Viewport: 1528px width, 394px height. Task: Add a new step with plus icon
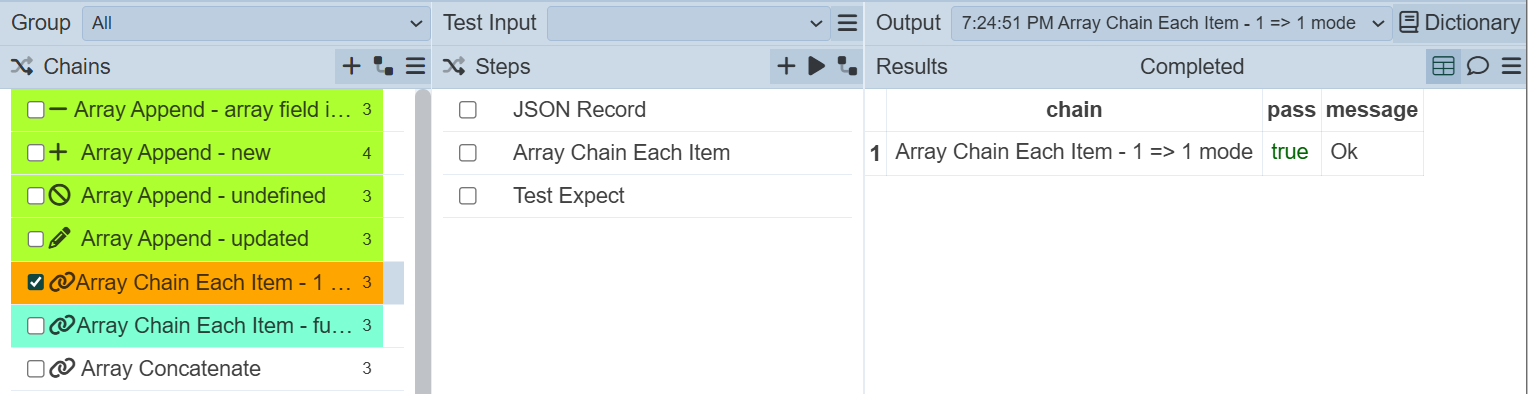(786, 67)
